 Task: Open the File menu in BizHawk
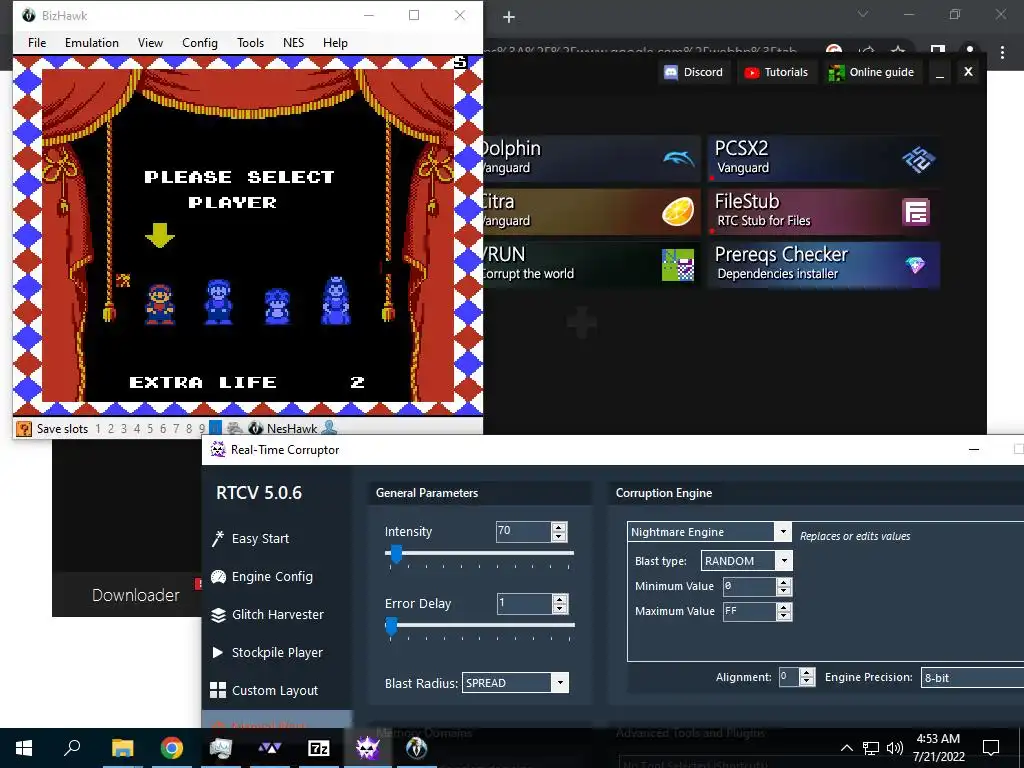pos(37,42)
